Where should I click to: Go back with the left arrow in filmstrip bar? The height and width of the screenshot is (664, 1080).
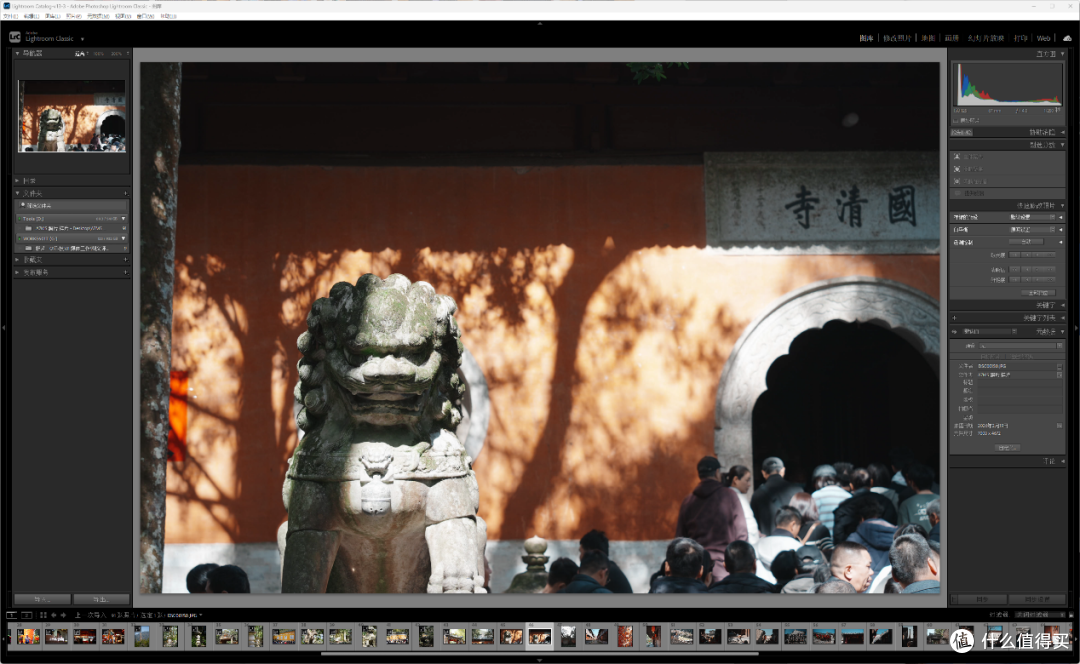[x=54, y=615]
